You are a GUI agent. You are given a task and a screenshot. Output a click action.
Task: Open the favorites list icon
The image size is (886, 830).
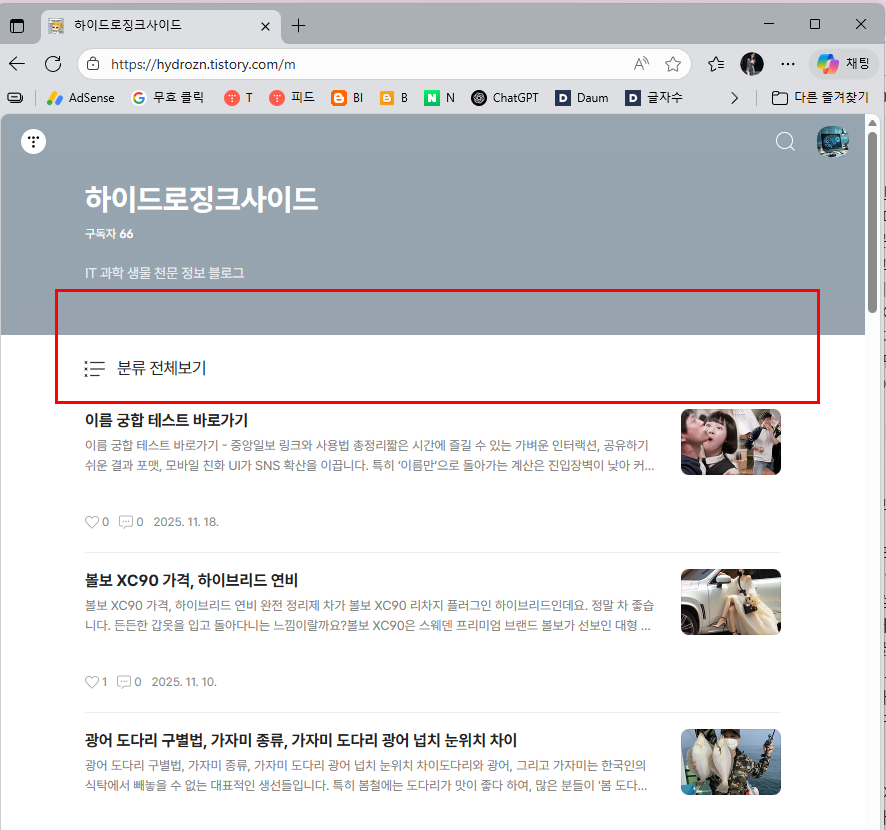pos(716,64)
